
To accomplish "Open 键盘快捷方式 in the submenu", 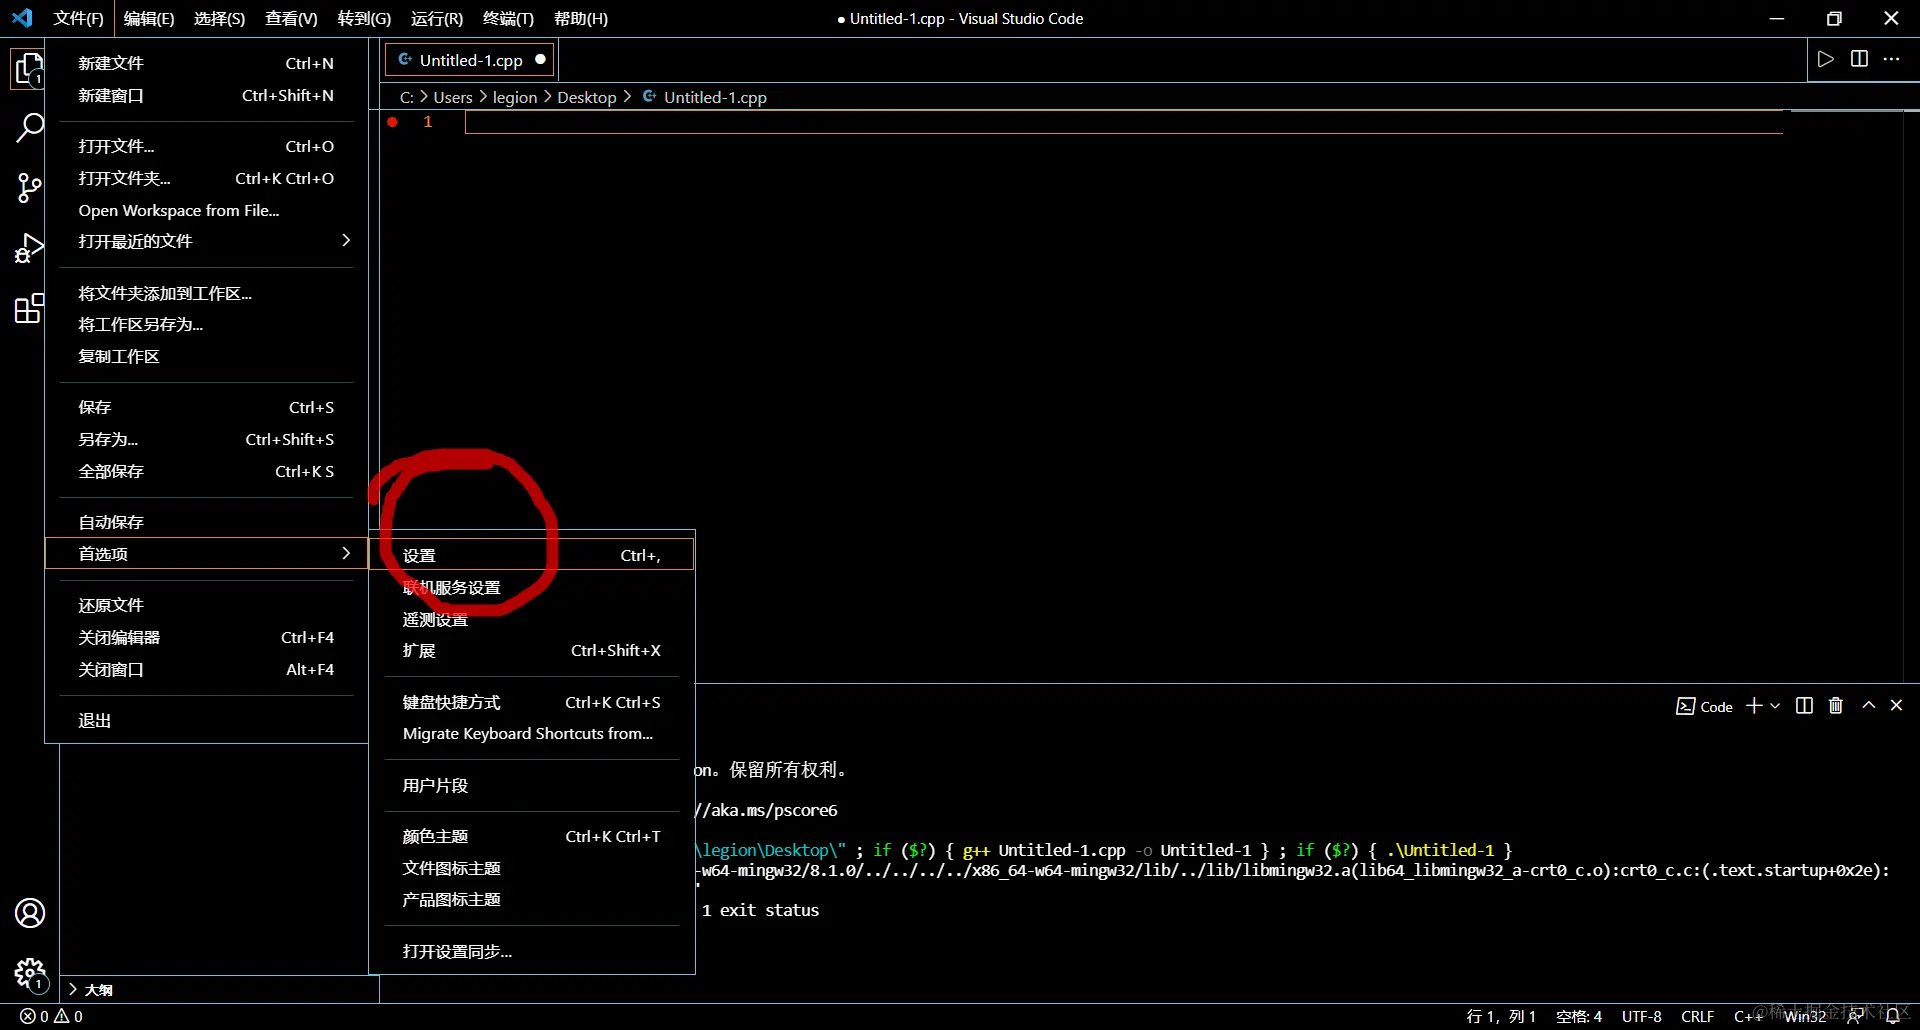I will 531,702.
